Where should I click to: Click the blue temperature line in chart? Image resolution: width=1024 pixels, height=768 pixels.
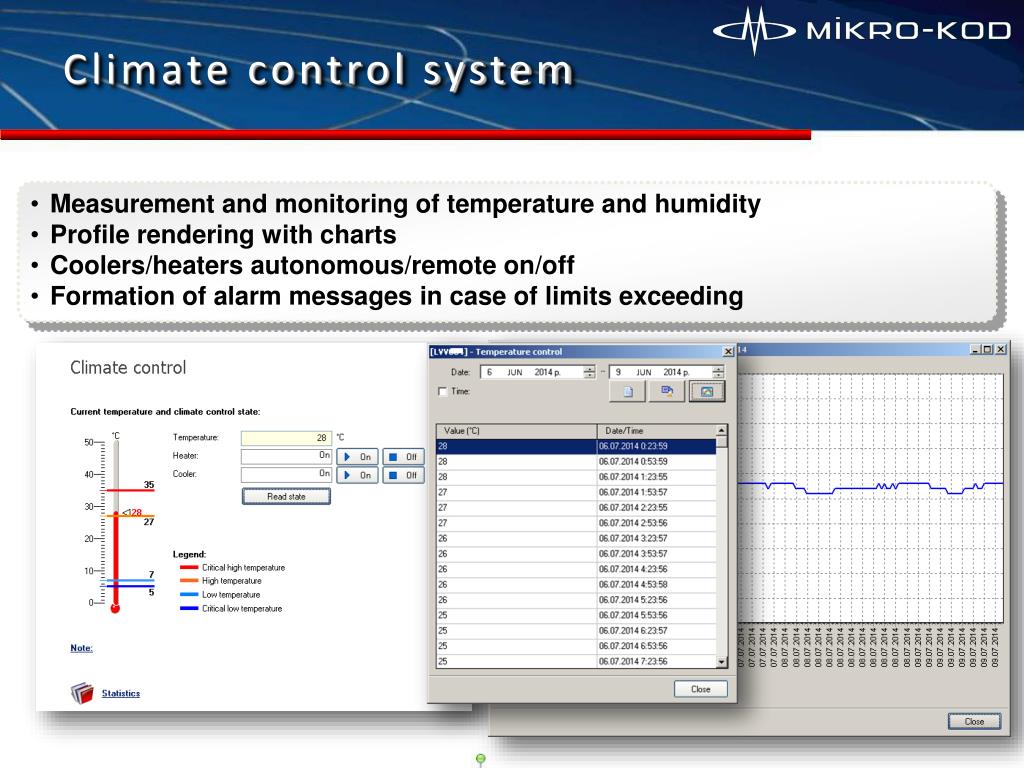(871, 487)
